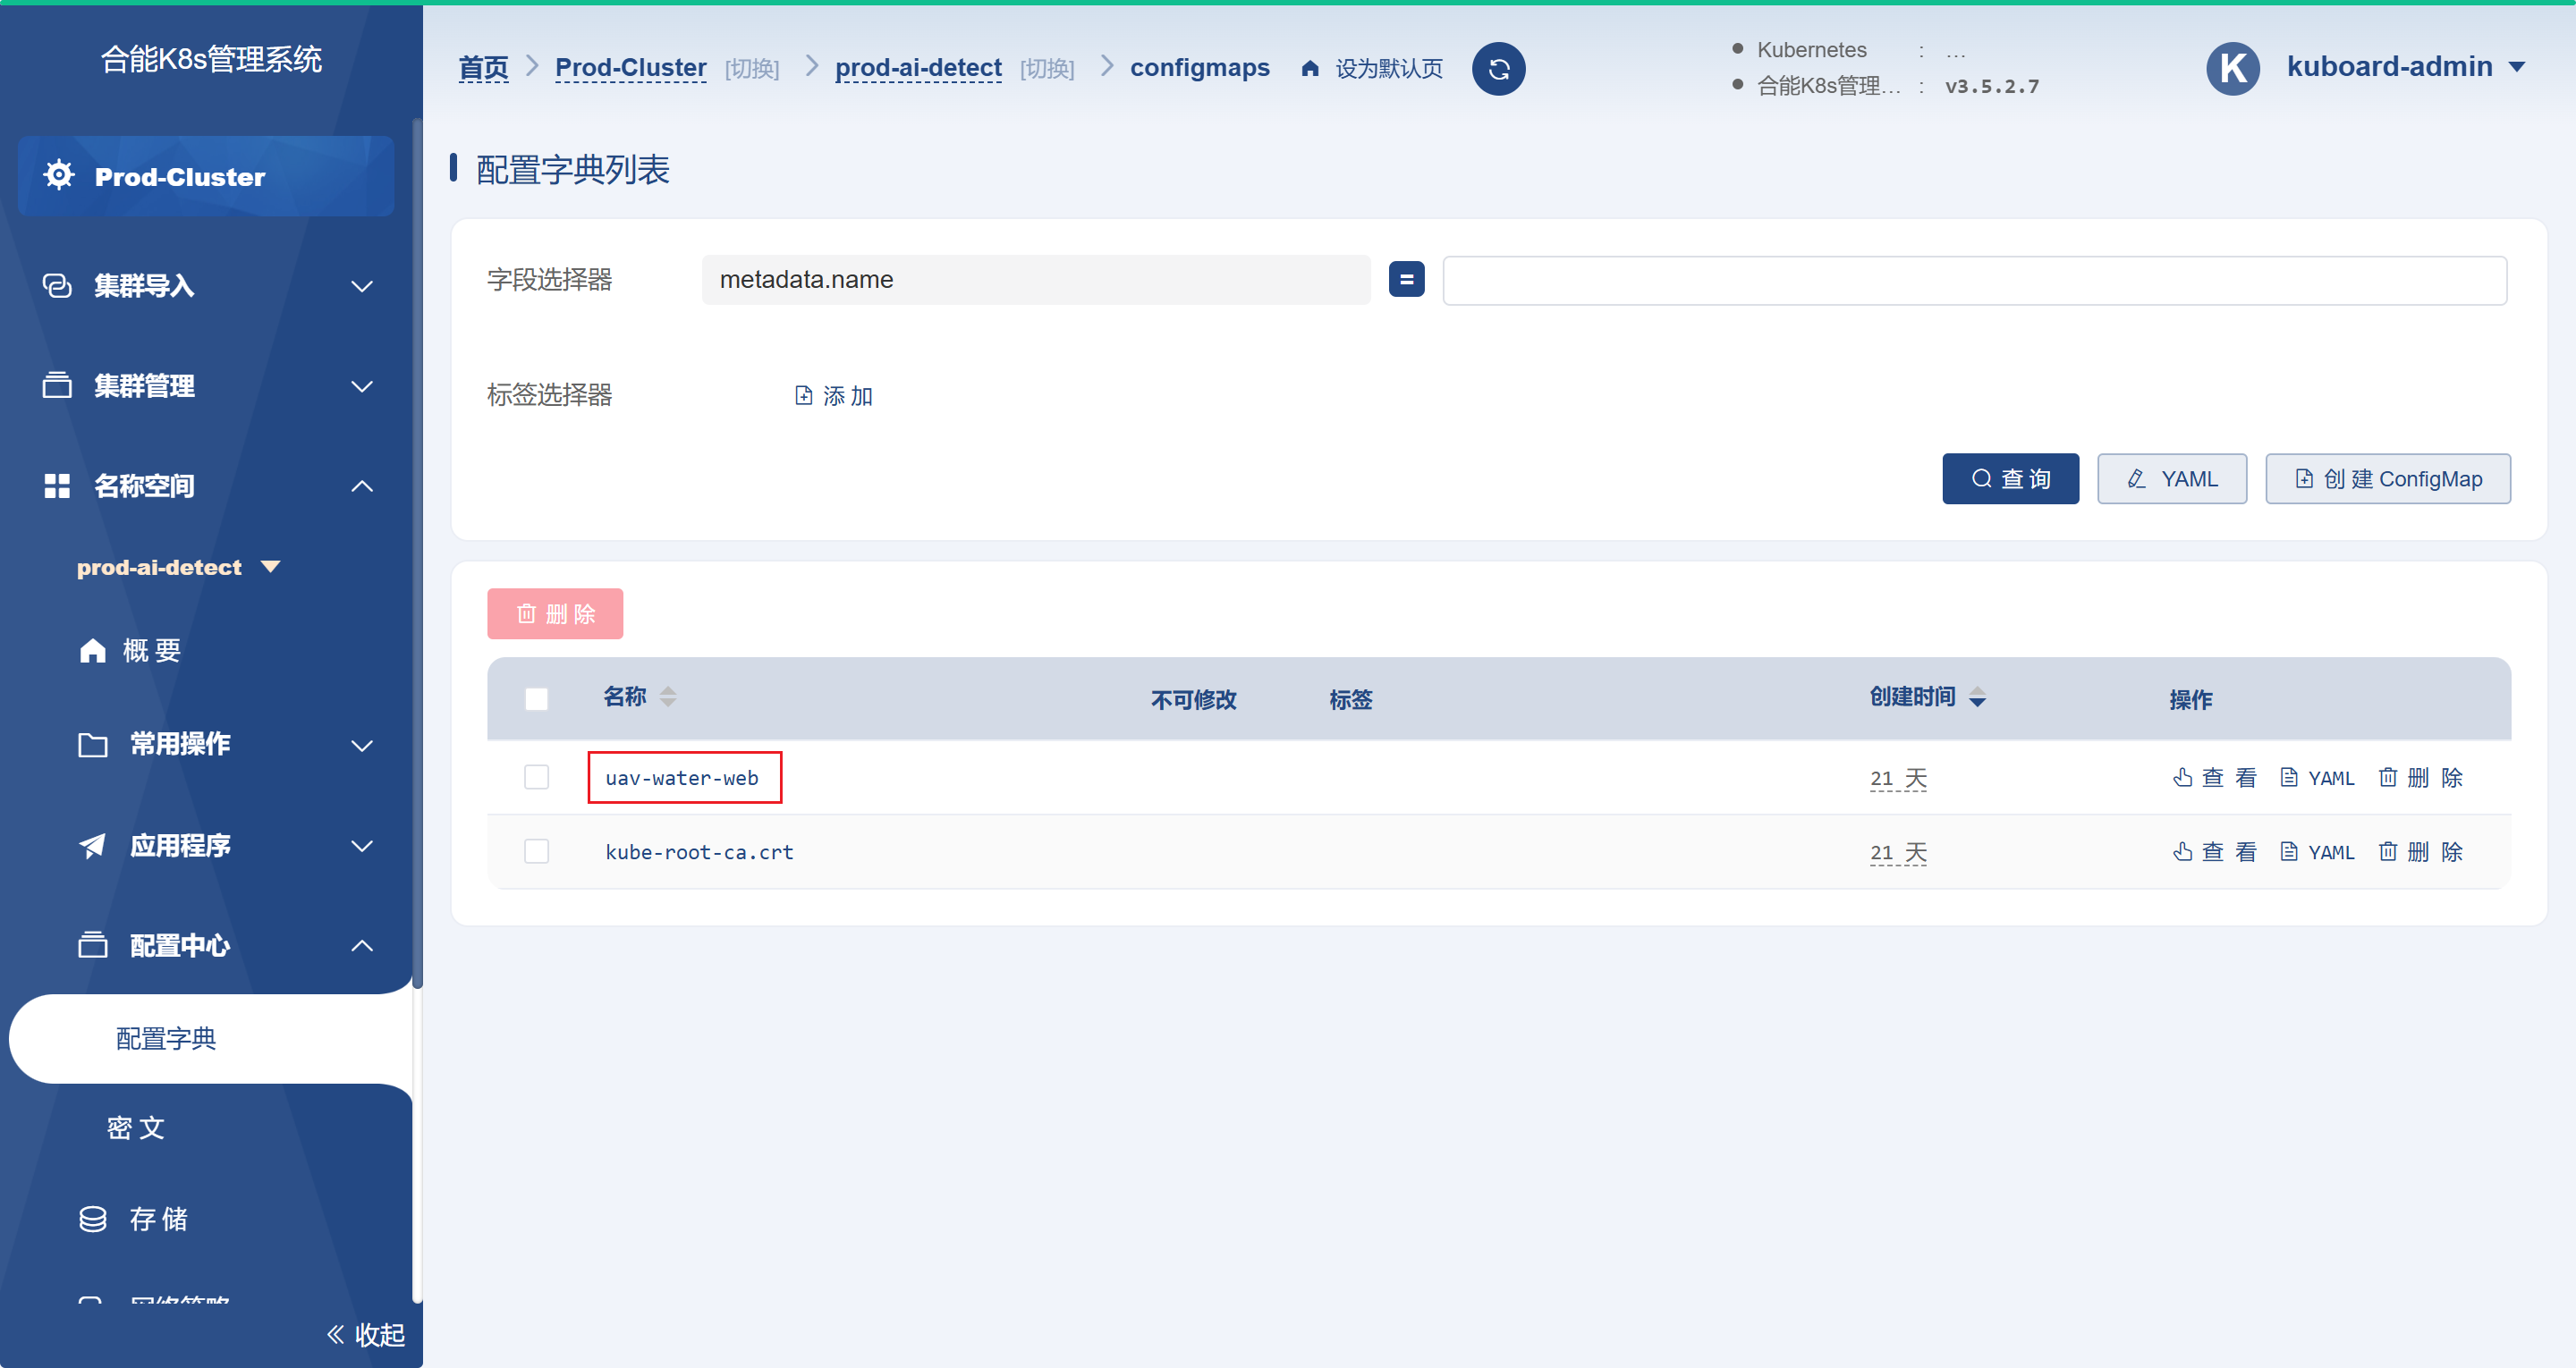Click the red 删除 batch button
This screenshot has width=2576, height=1368.
pos(555,613)
